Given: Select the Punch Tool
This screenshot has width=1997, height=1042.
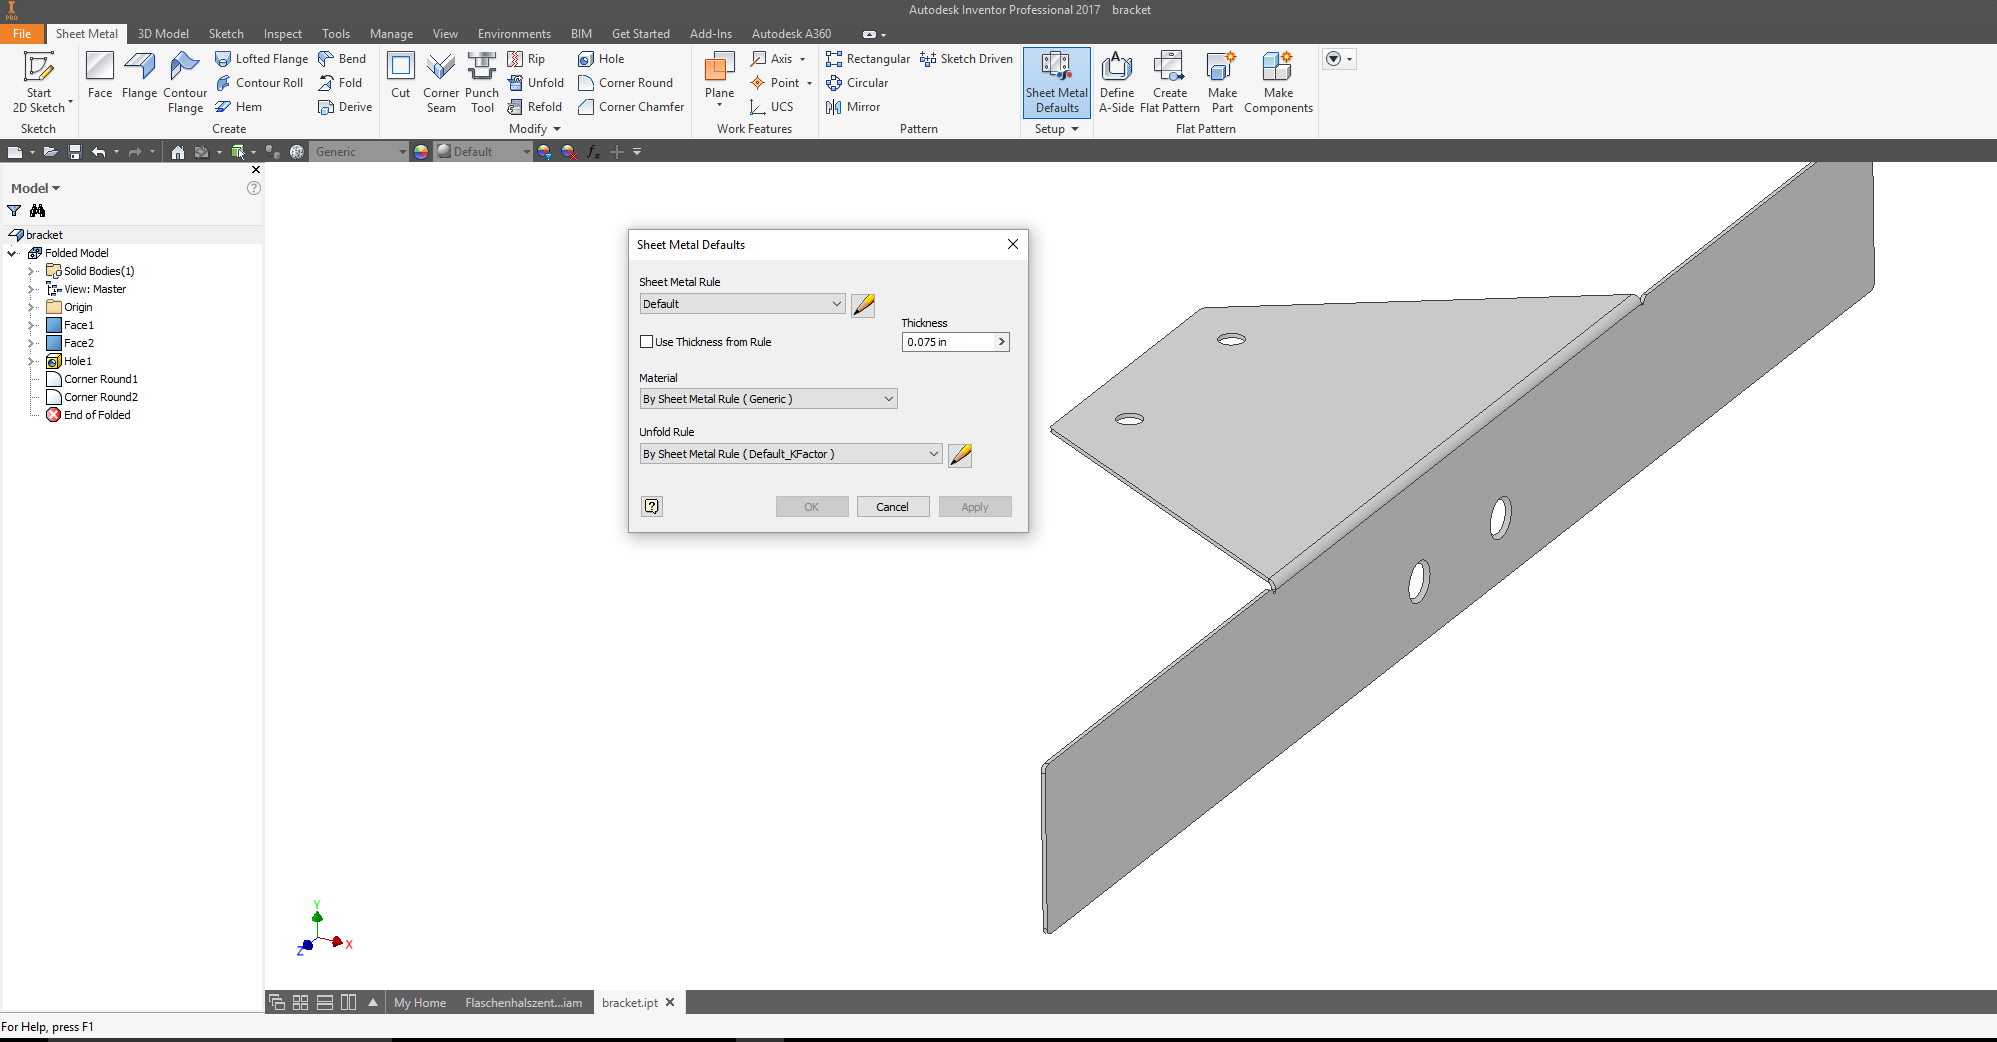Looking at the screenshot, I should tap(482, 82).
